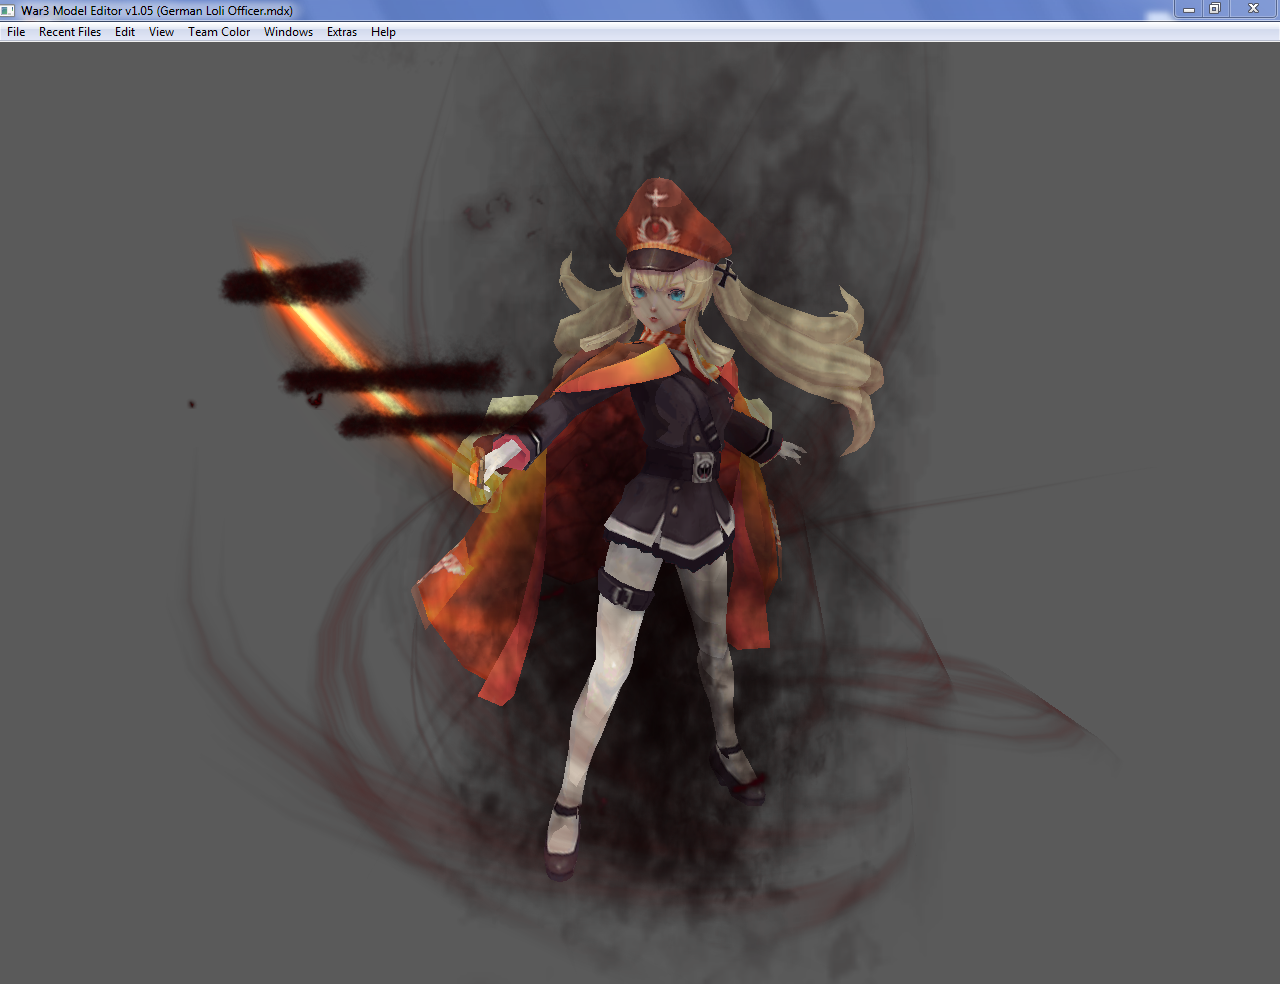Minimize the War3 Model Editor window

[1189, 9]
